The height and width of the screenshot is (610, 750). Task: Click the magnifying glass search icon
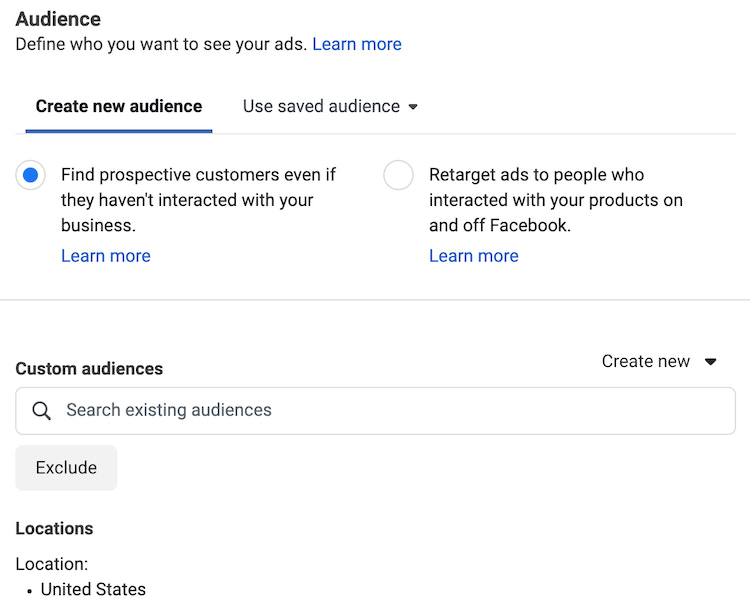[x=41, y=411]
